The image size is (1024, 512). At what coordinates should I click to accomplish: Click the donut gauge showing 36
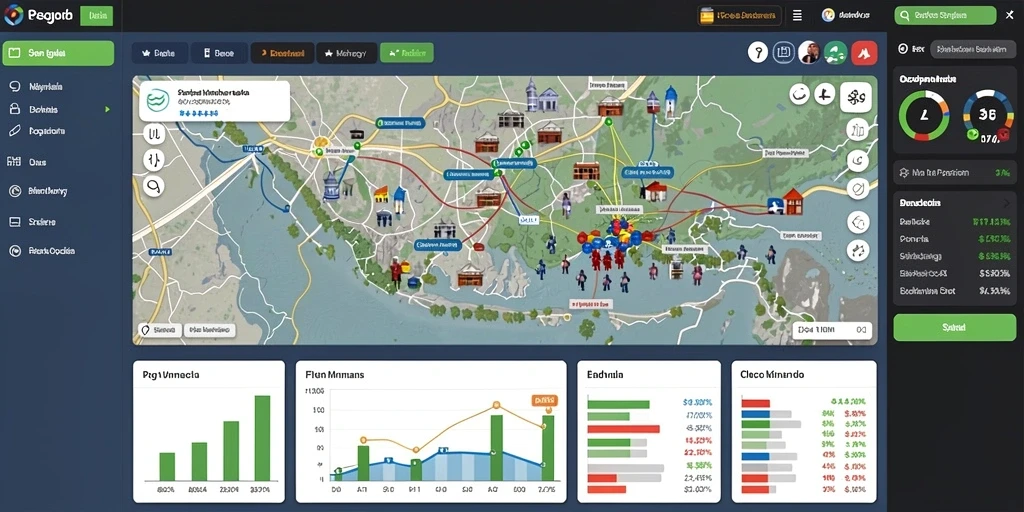pos(987,115)
